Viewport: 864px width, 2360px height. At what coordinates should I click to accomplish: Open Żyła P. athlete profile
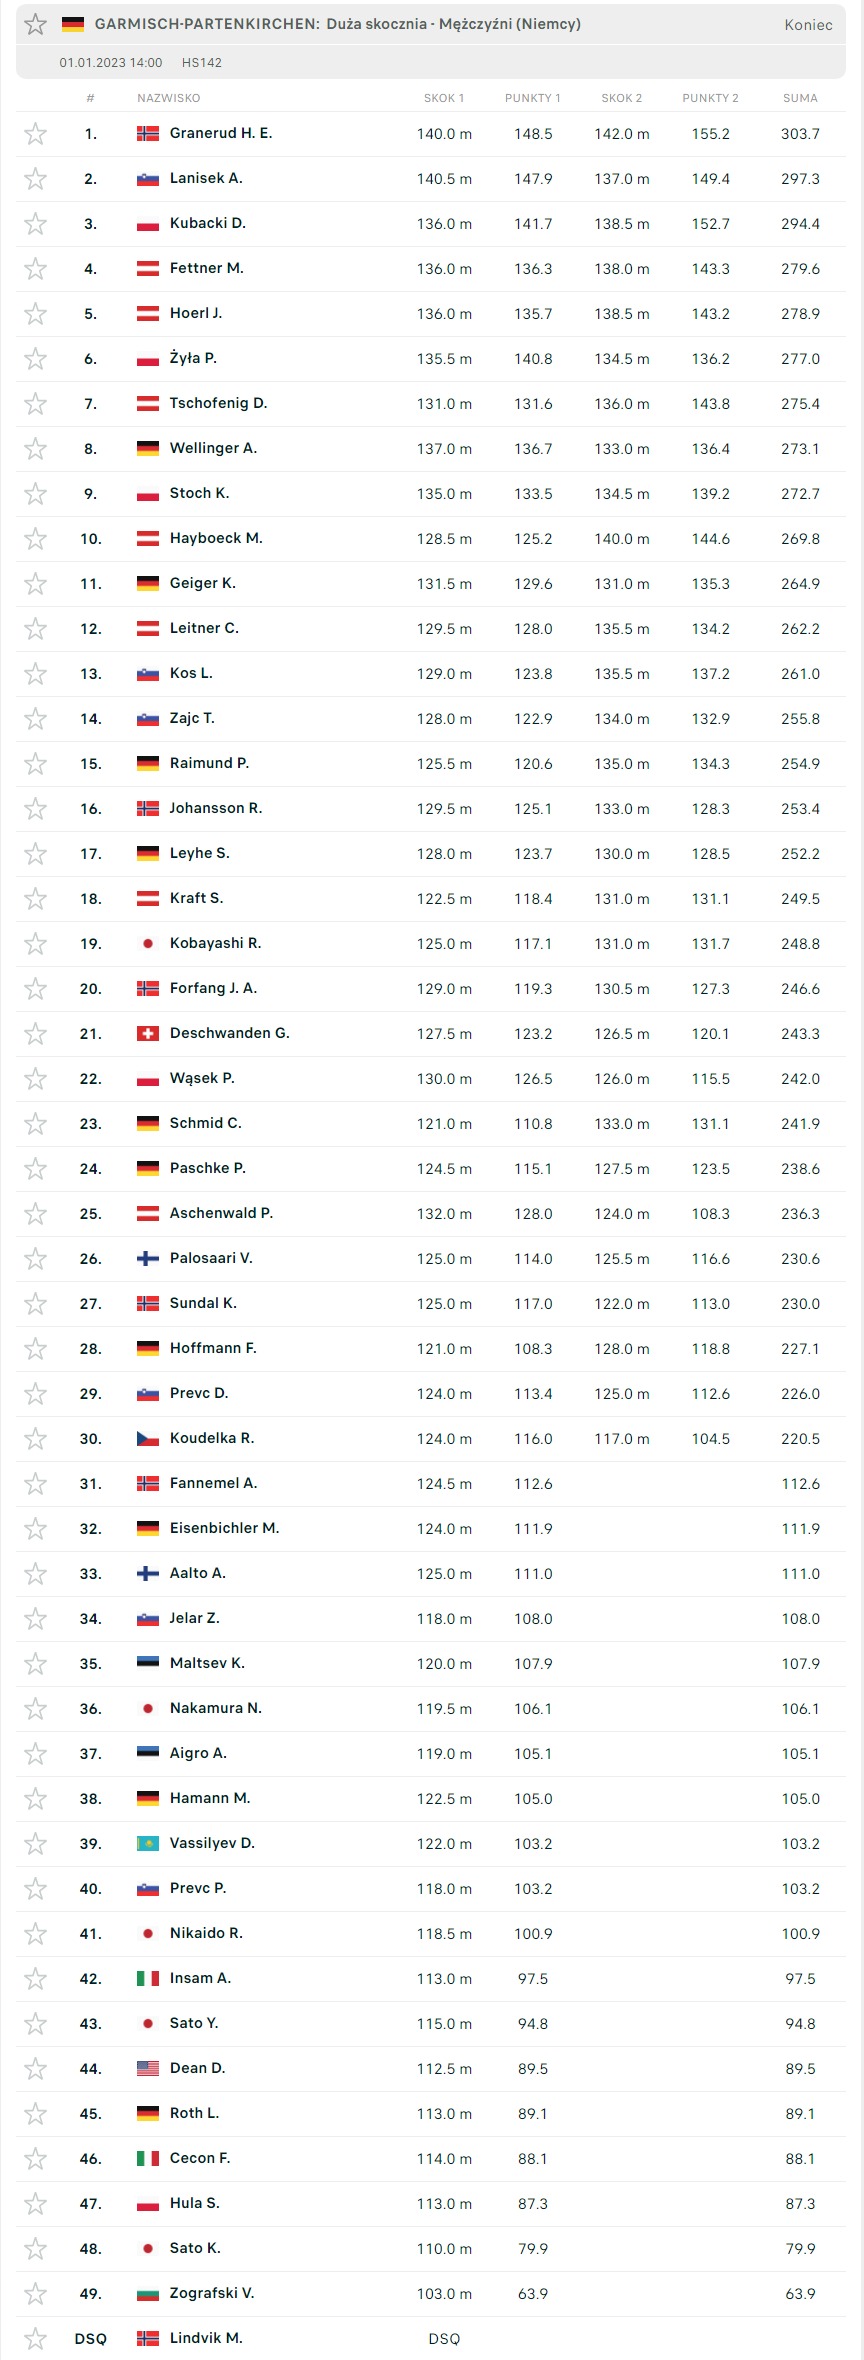coord(193,358)
